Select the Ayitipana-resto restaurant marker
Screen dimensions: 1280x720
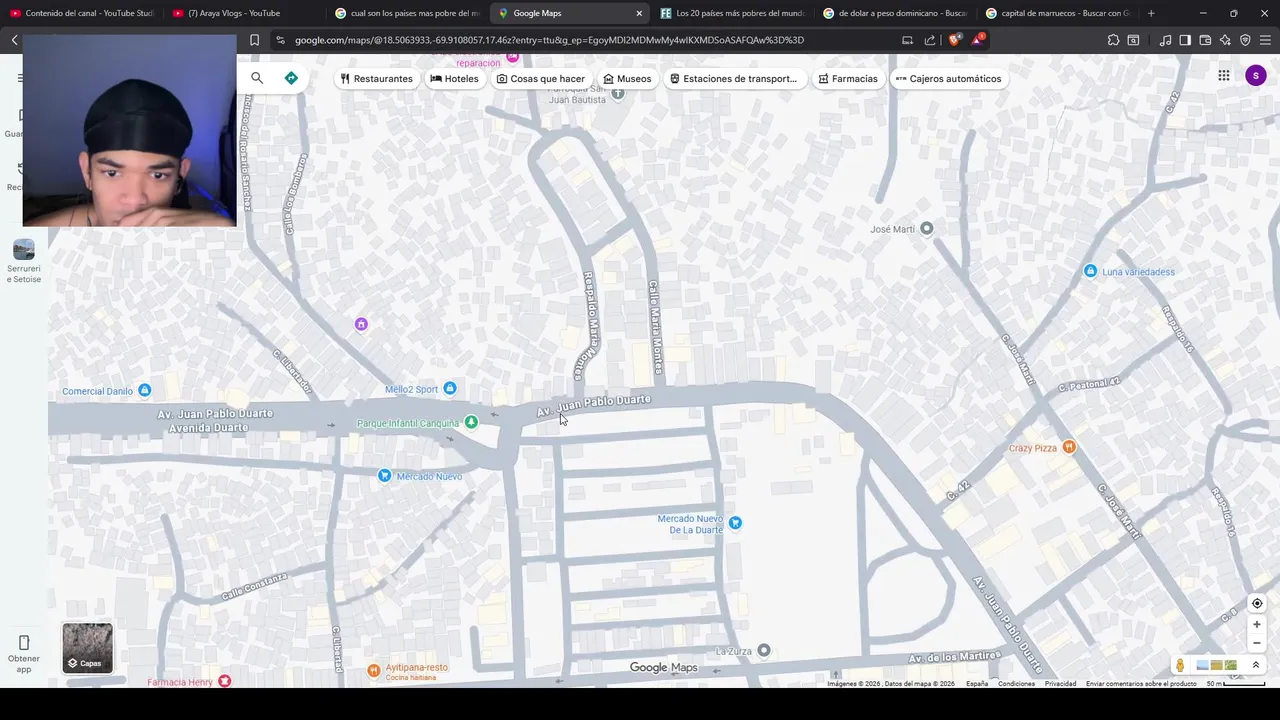click(374, 670)
